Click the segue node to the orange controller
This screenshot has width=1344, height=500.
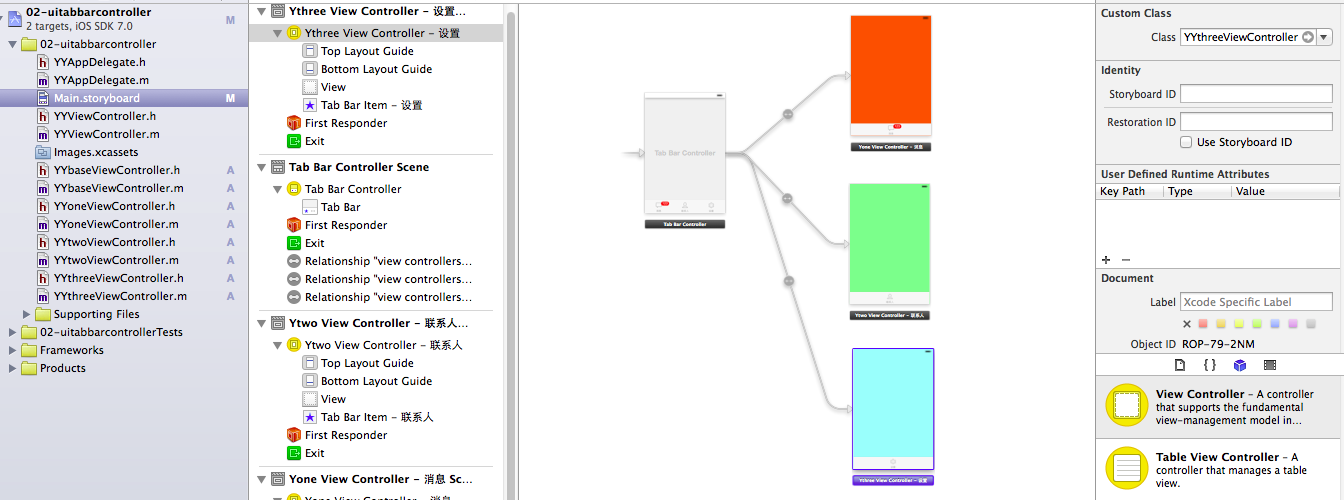[787, 115]
